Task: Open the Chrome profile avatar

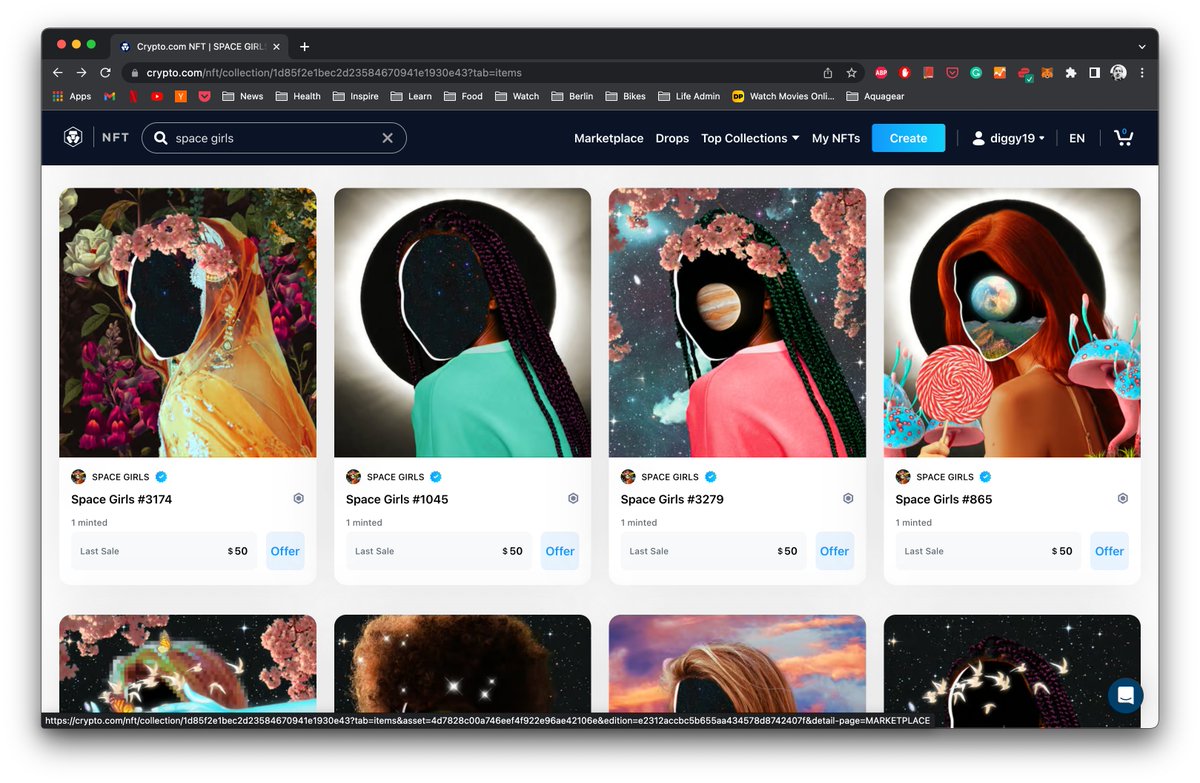Action: [x=1118, y=73]
